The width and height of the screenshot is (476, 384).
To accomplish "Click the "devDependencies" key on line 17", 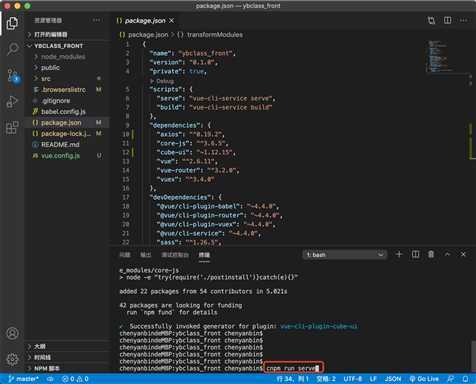I will pos(180,197).
